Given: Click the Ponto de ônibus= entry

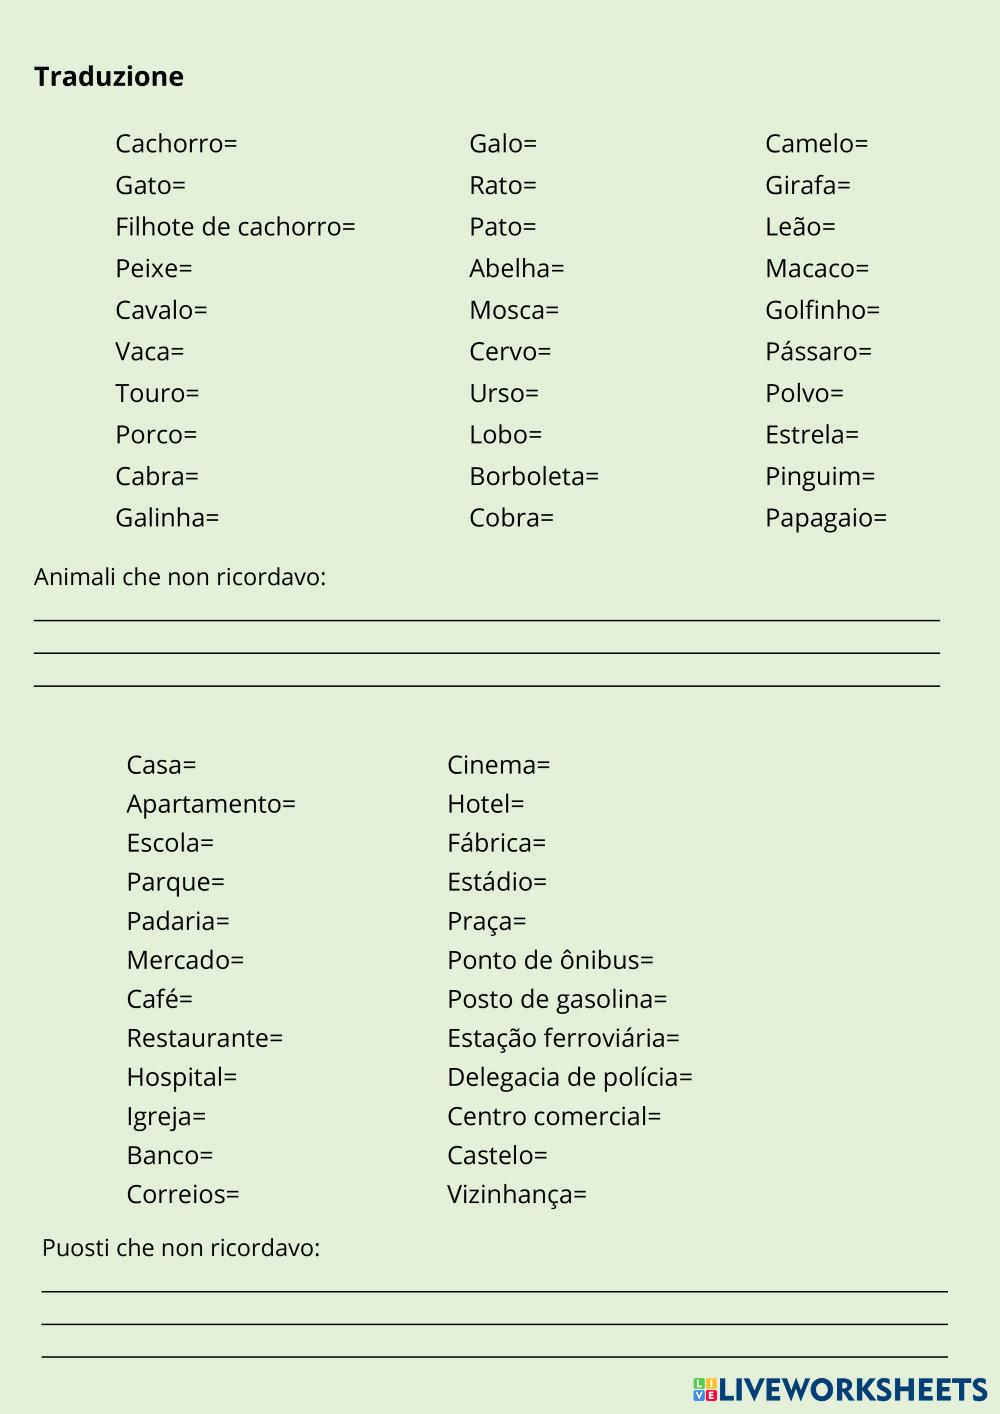Looking at the screenshot, I should [x=550, y=960].
